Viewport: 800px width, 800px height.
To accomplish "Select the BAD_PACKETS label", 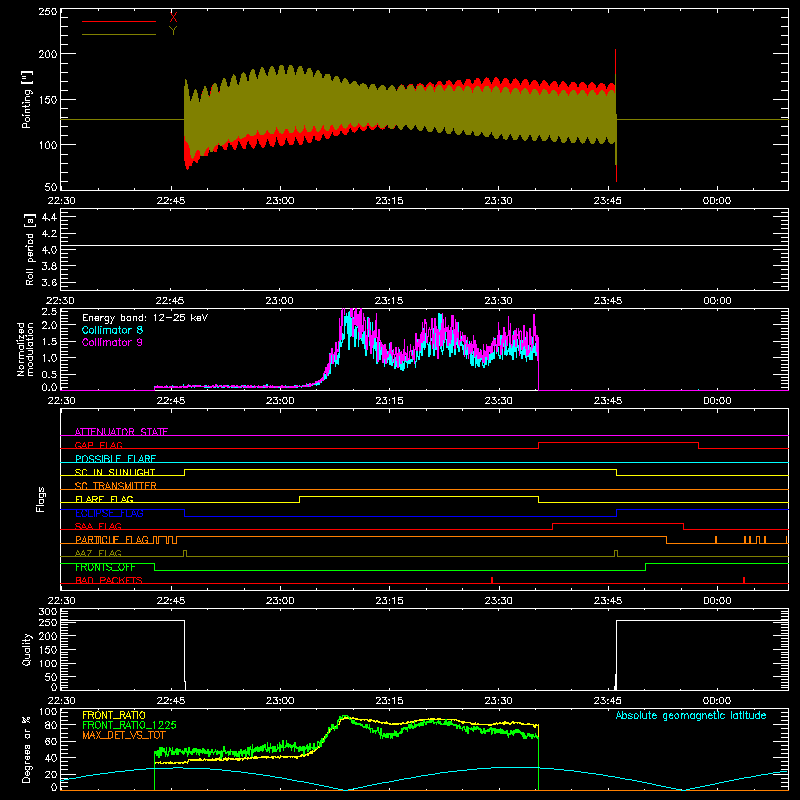I will (x=109, y=580).
